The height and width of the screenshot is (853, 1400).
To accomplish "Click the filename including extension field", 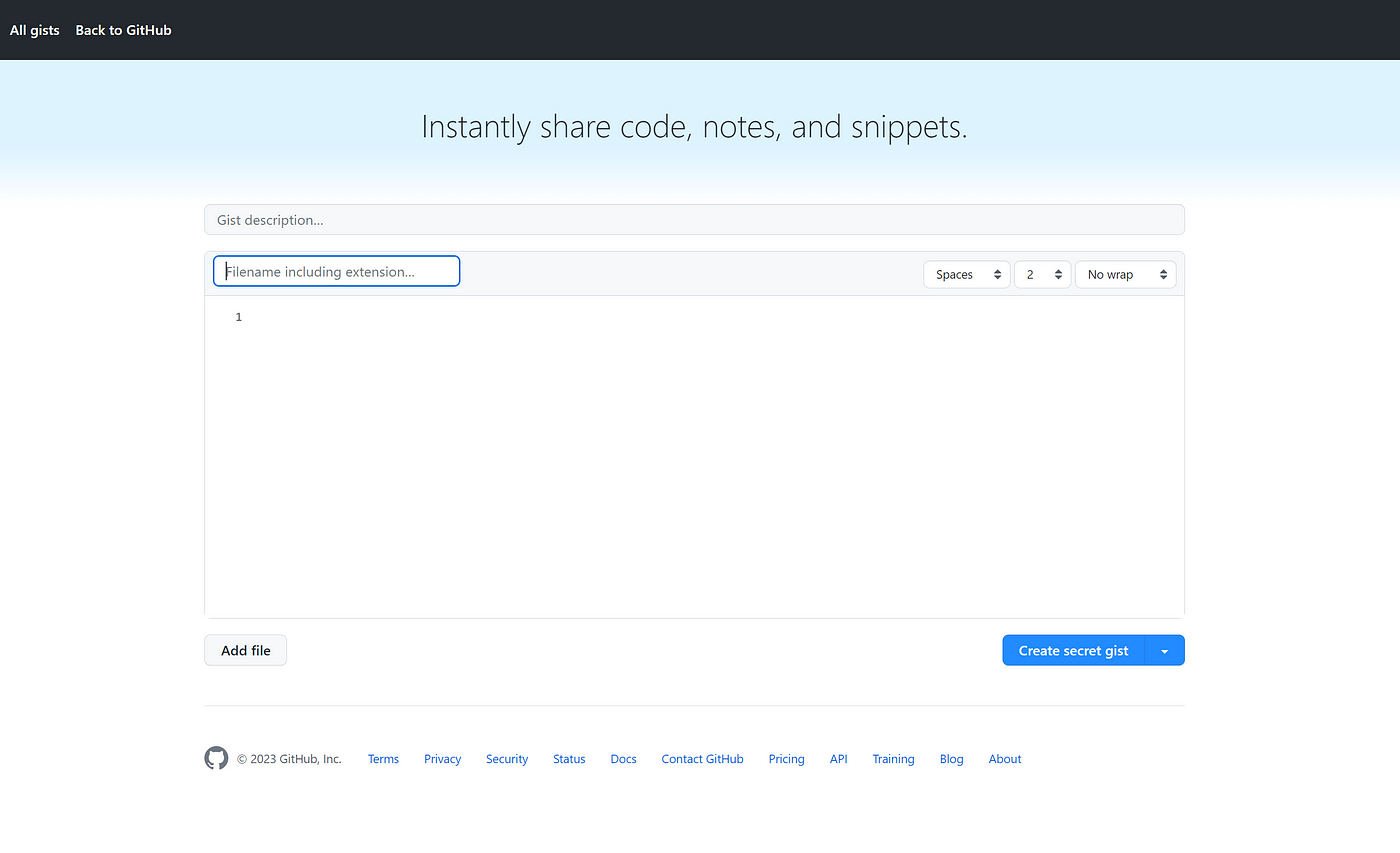I will point(336,271).
